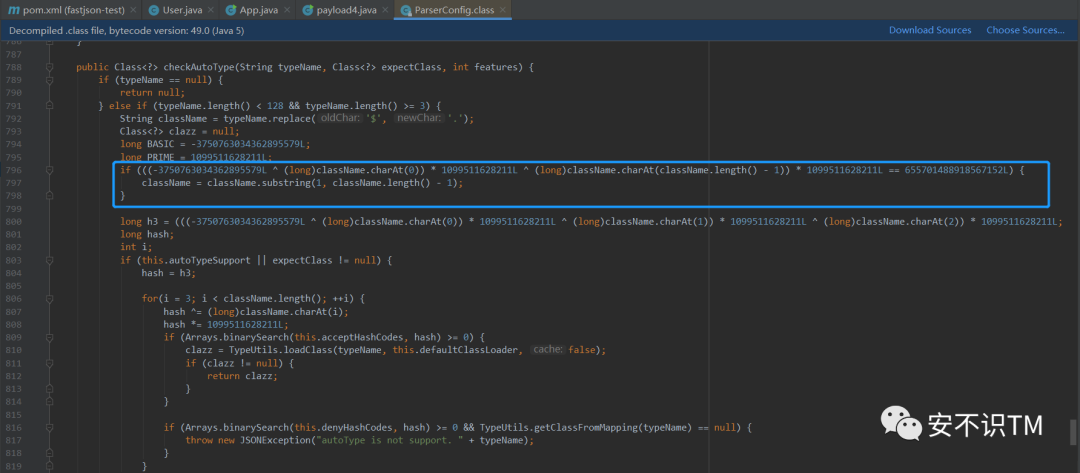The width and height of the screenshot is (1080, 473).
Task: Collapse the checkAutoType method at line 788
Action: [x=49, y=67]
